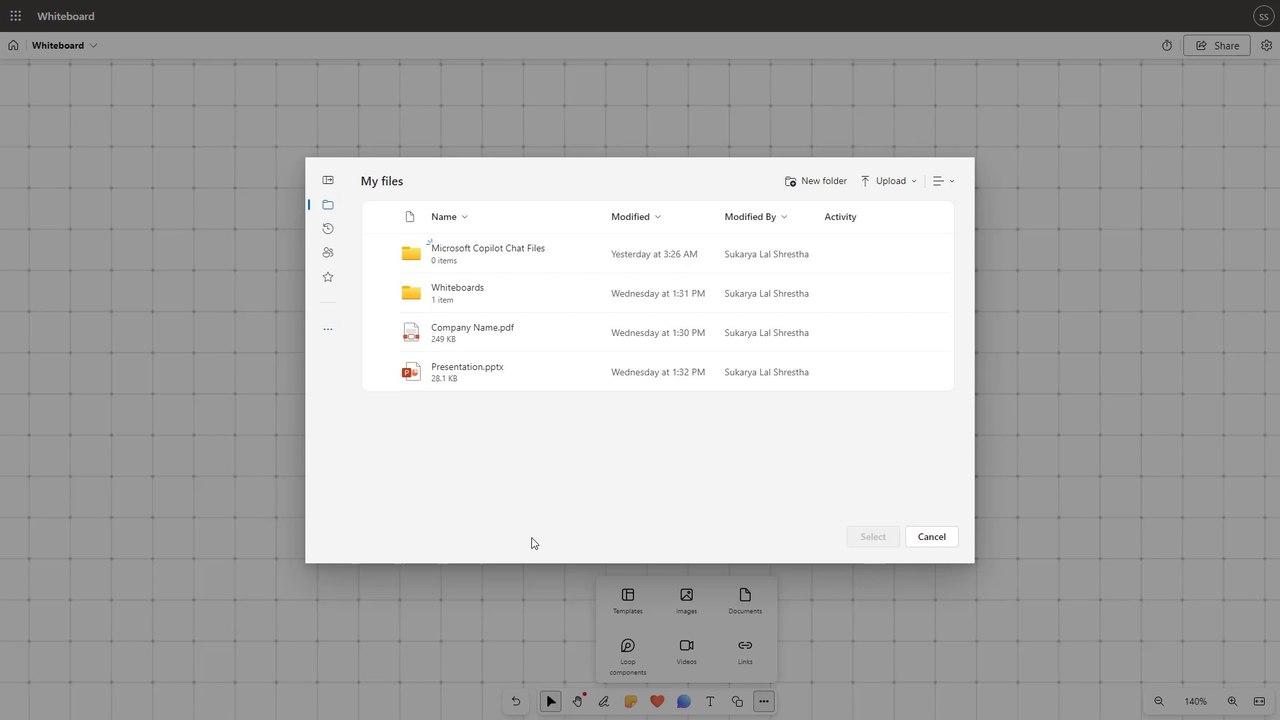
Task: Click the file type column header icon
Action: click(x=410, y=217)
